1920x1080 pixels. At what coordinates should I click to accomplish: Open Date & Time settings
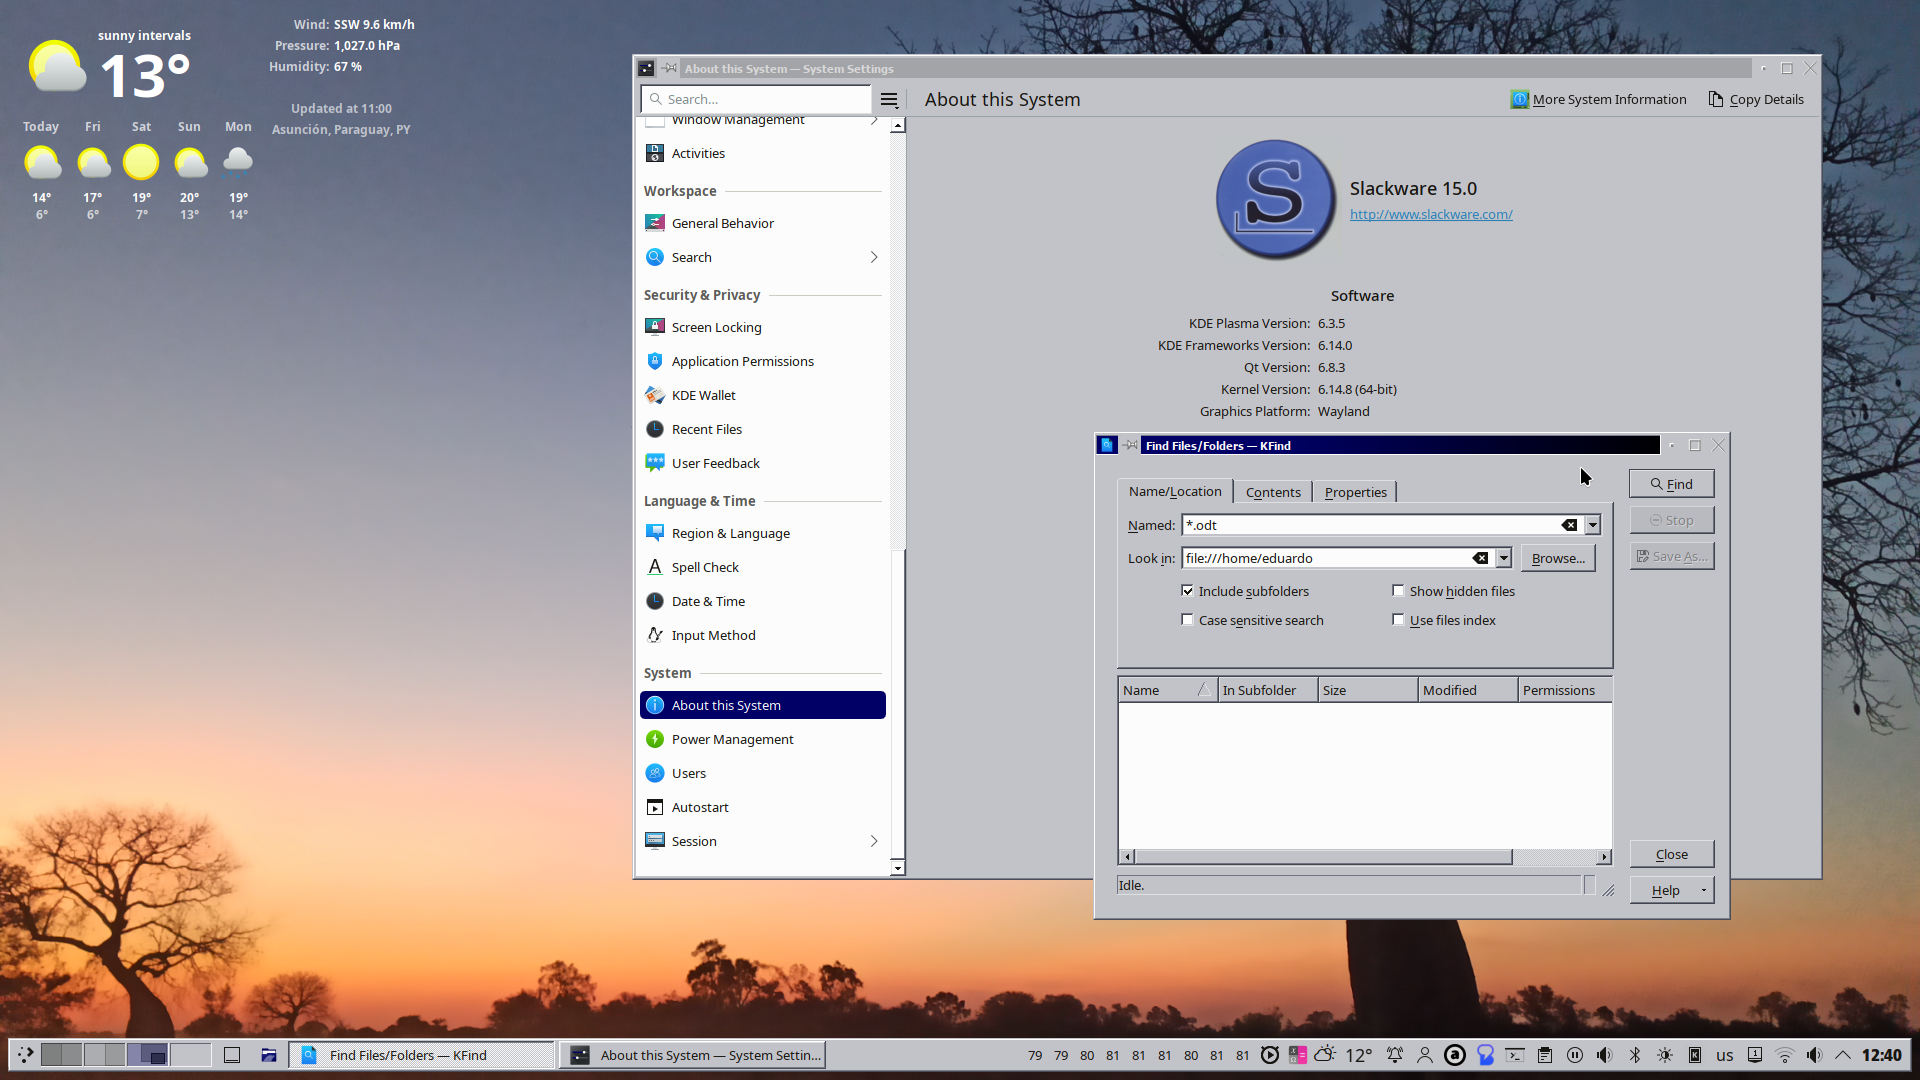(x=762, y=601)
